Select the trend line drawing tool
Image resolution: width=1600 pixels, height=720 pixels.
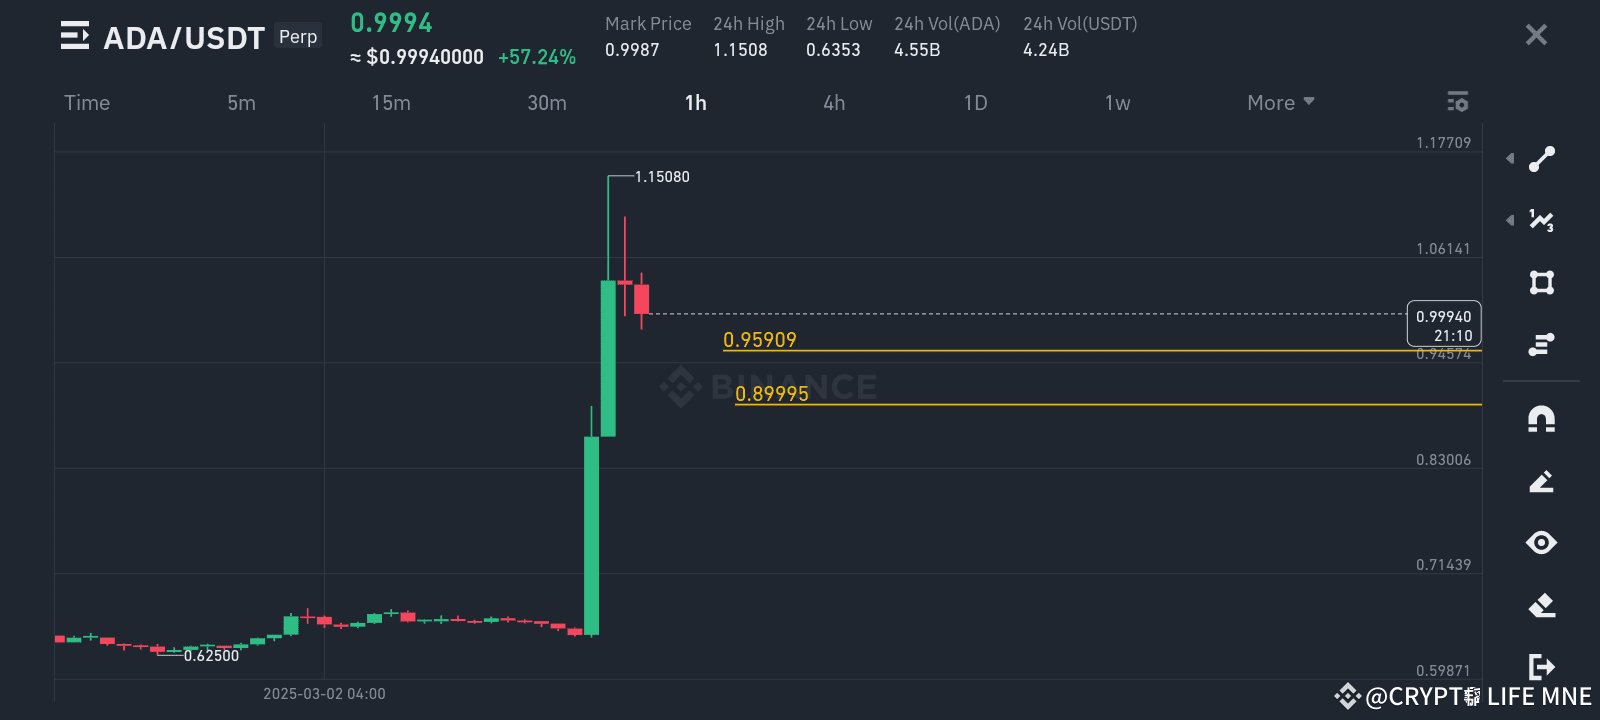(1541, 158)
